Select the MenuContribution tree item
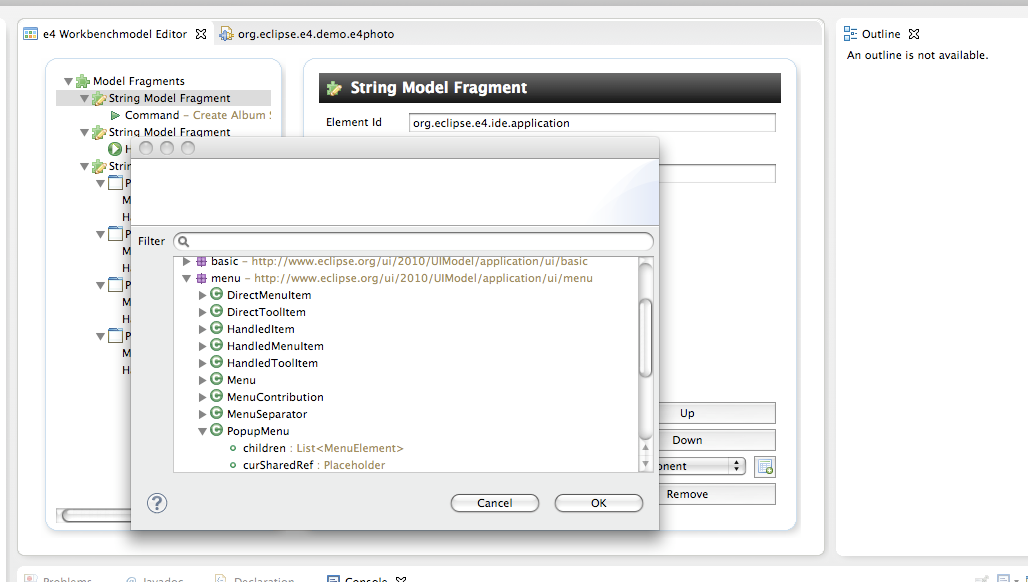This screenshot has height=582, width=1028. point(275,397)
